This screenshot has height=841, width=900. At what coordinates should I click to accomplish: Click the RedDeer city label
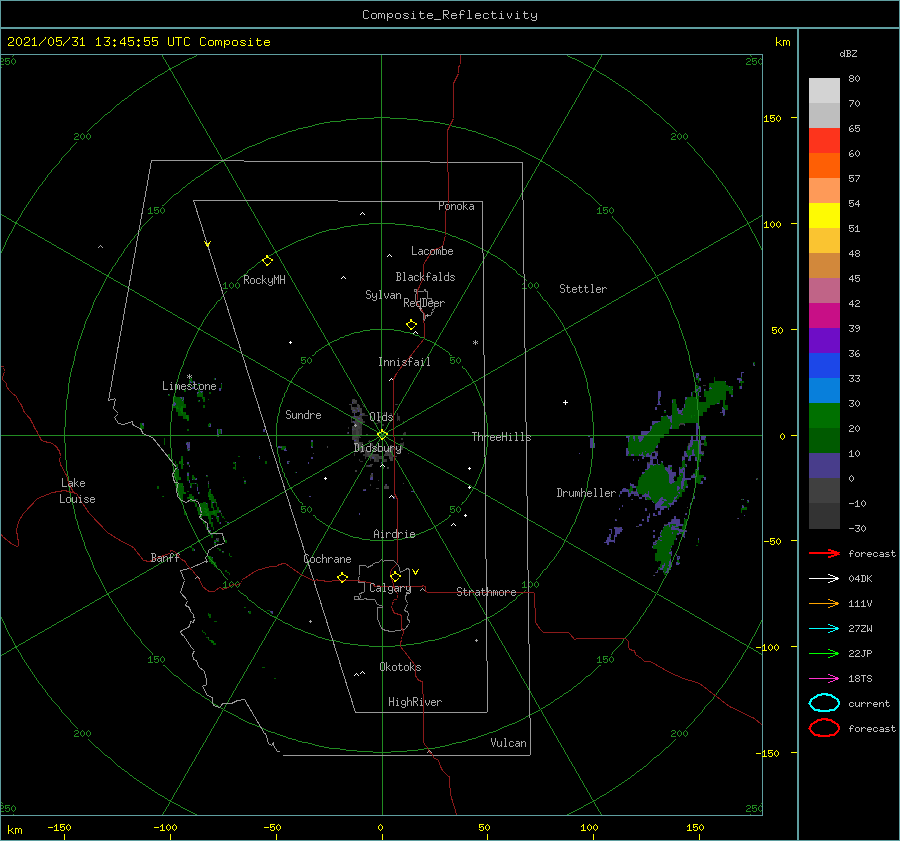(424, 303)
